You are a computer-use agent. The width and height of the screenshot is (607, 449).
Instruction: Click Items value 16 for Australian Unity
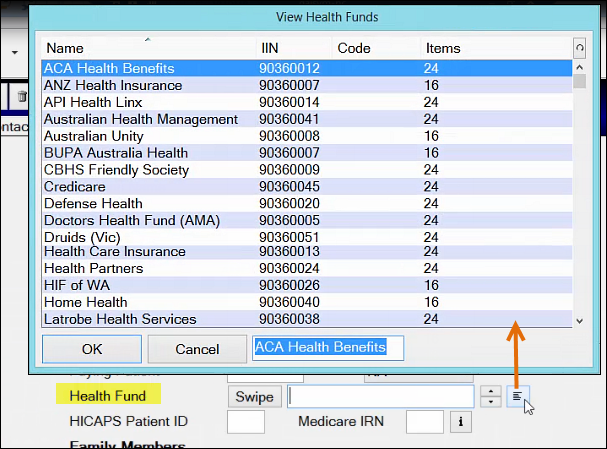[x=431, y=136]
